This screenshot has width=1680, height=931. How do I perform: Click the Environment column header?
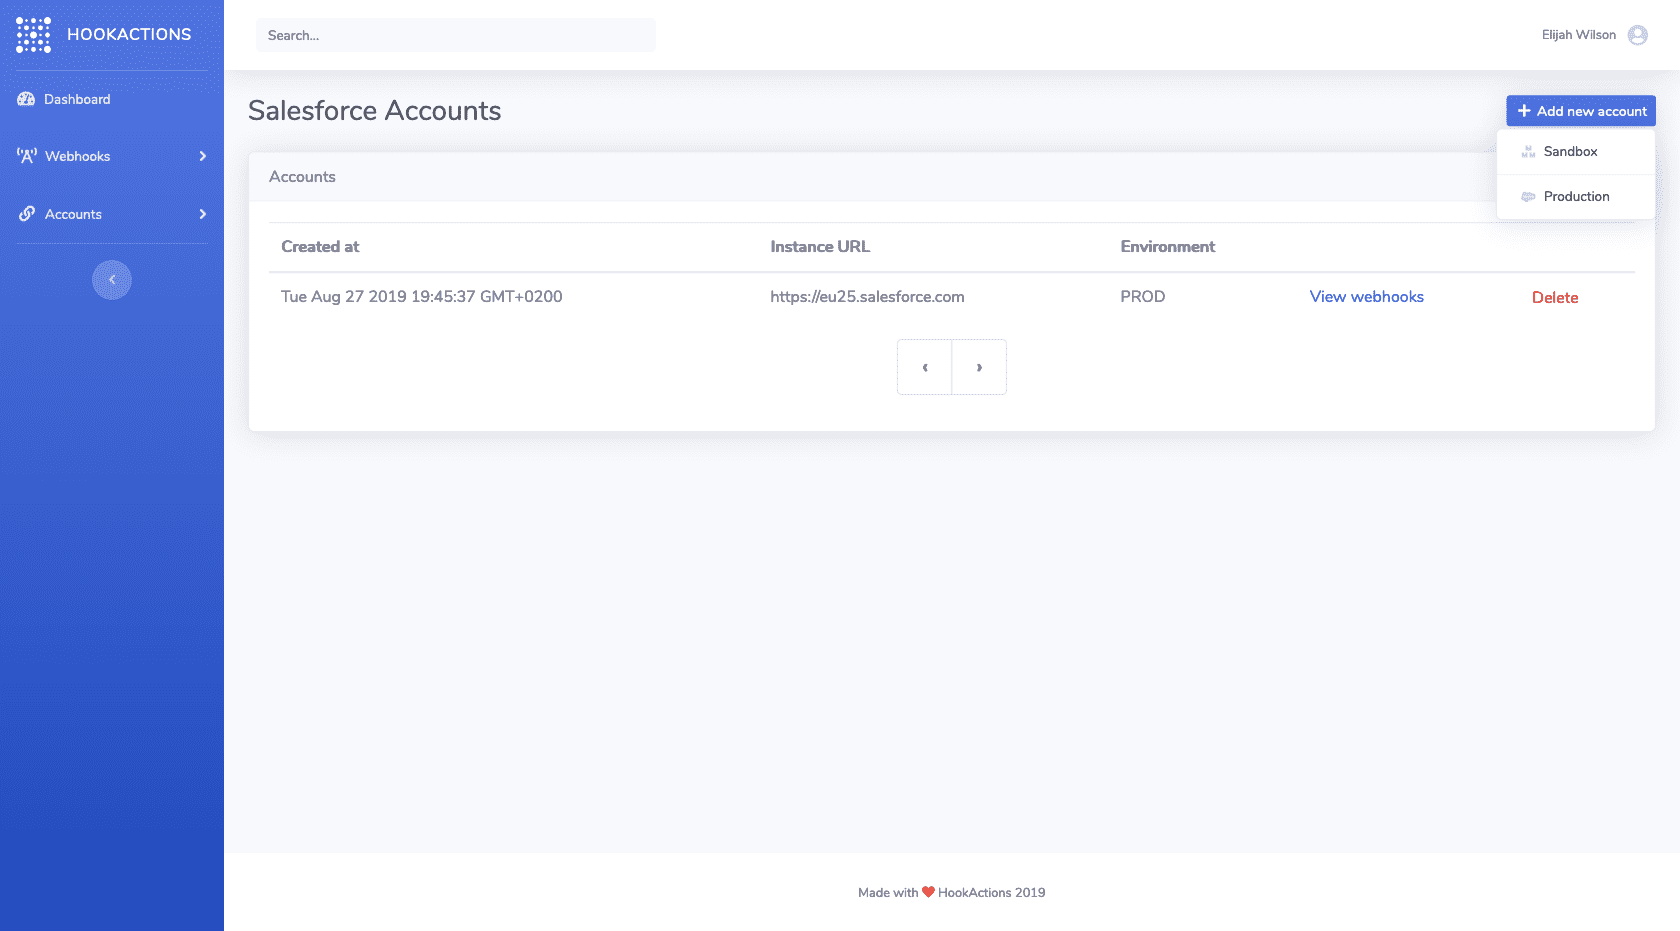pos(1168,247)
